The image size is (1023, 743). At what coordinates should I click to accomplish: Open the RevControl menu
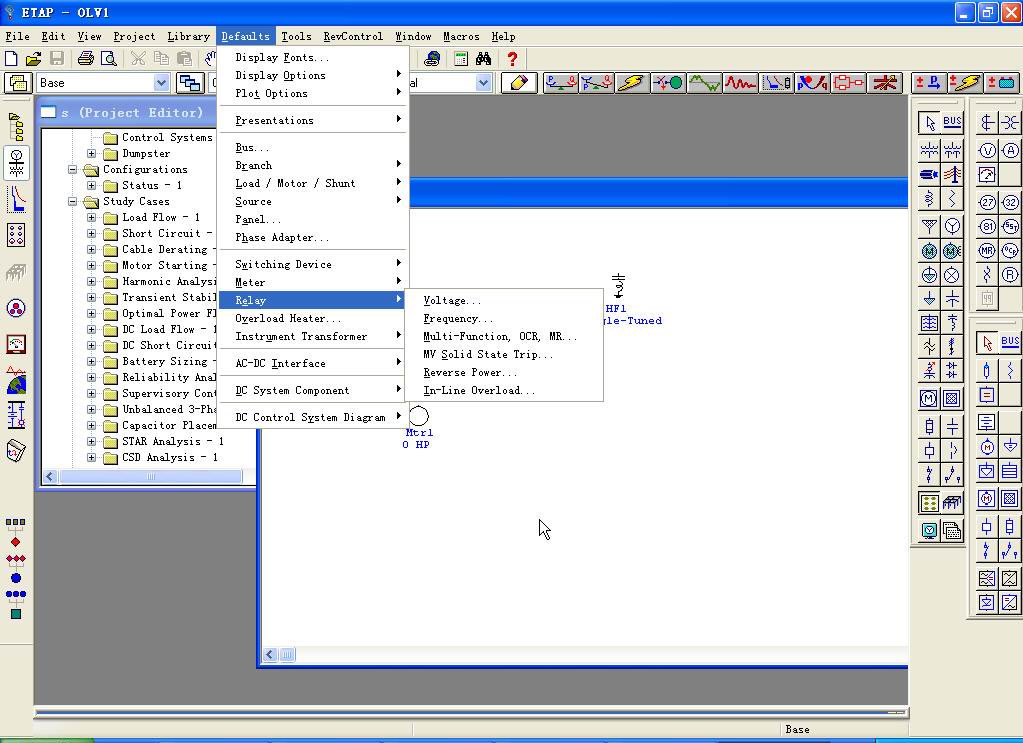tap(353, 37)
